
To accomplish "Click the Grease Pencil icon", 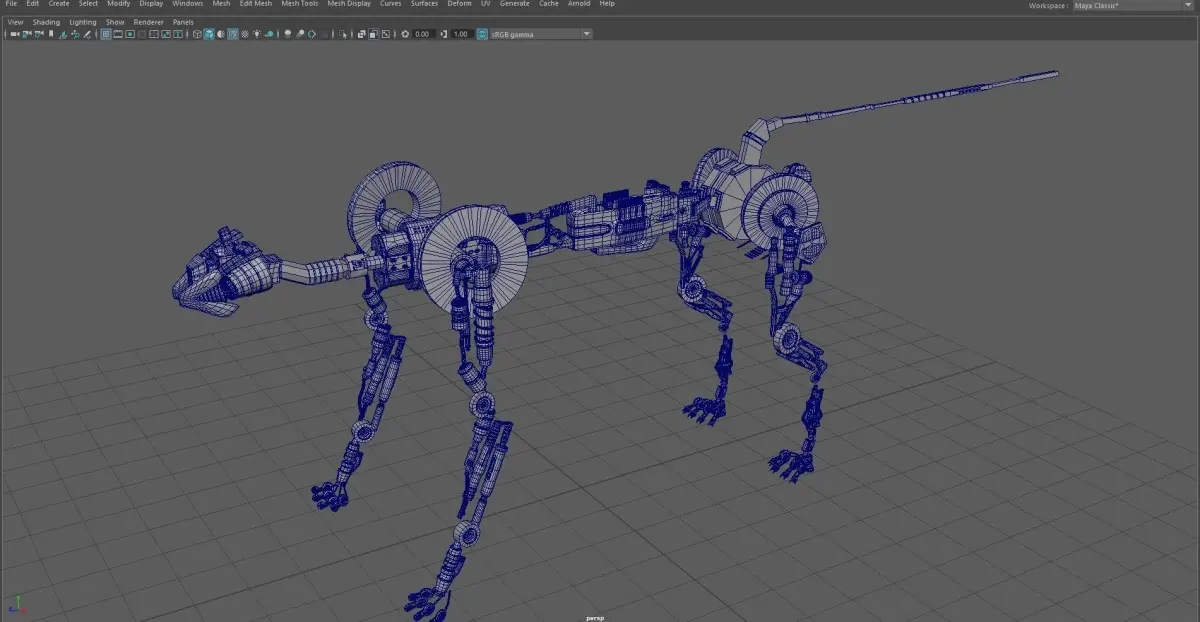I will [87, 34].
